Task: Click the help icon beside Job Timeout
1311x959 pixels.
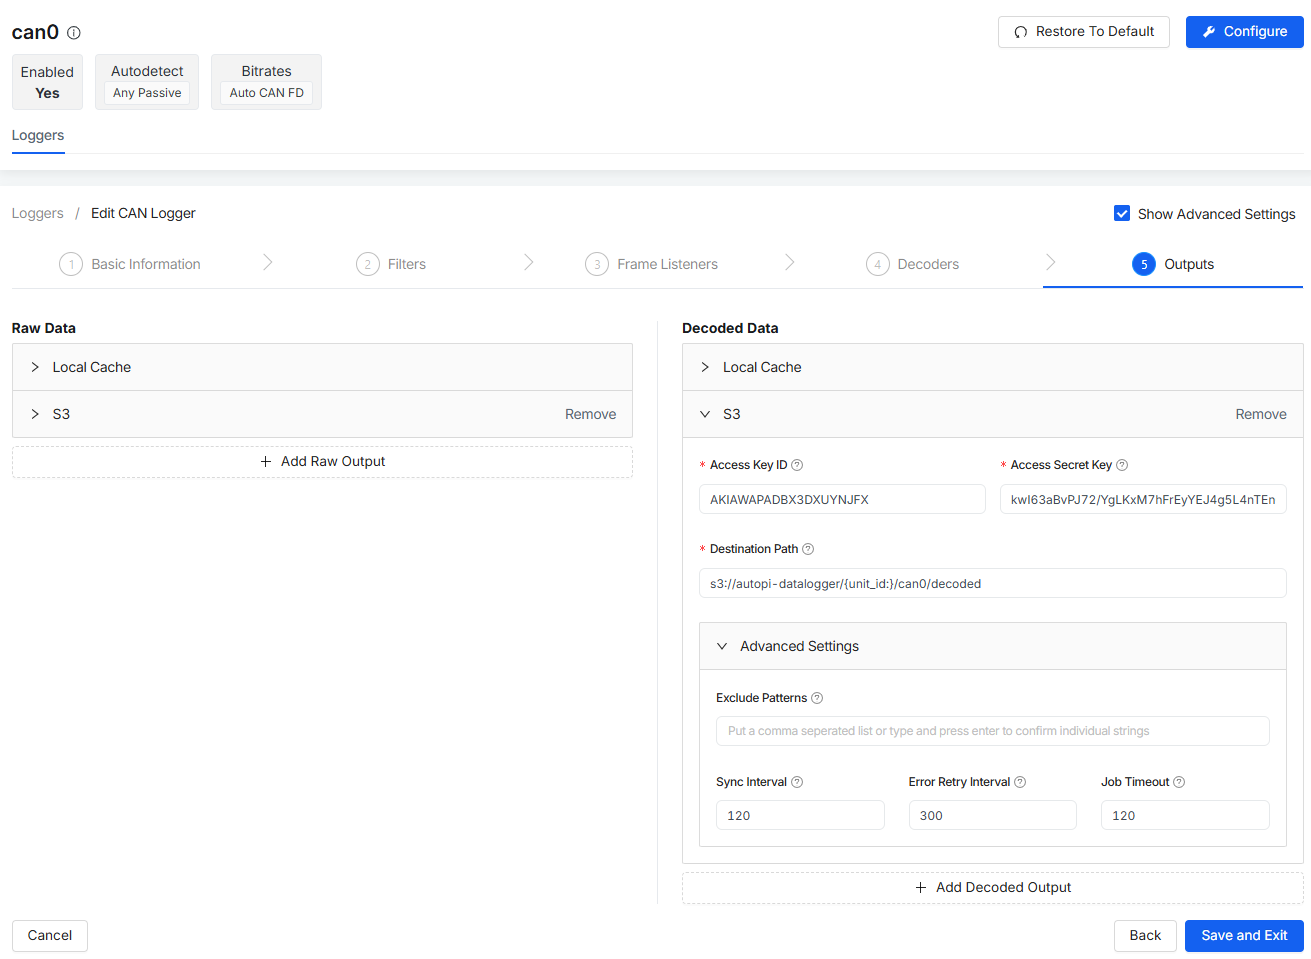Action: click(1179, 782)
